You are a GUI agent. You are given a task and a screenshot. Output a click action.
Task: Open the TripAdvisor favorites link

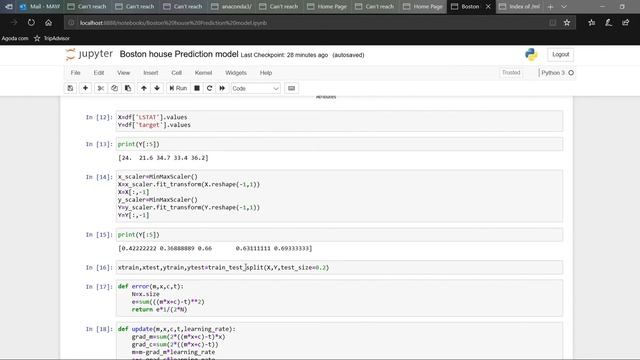coord(52,38)
